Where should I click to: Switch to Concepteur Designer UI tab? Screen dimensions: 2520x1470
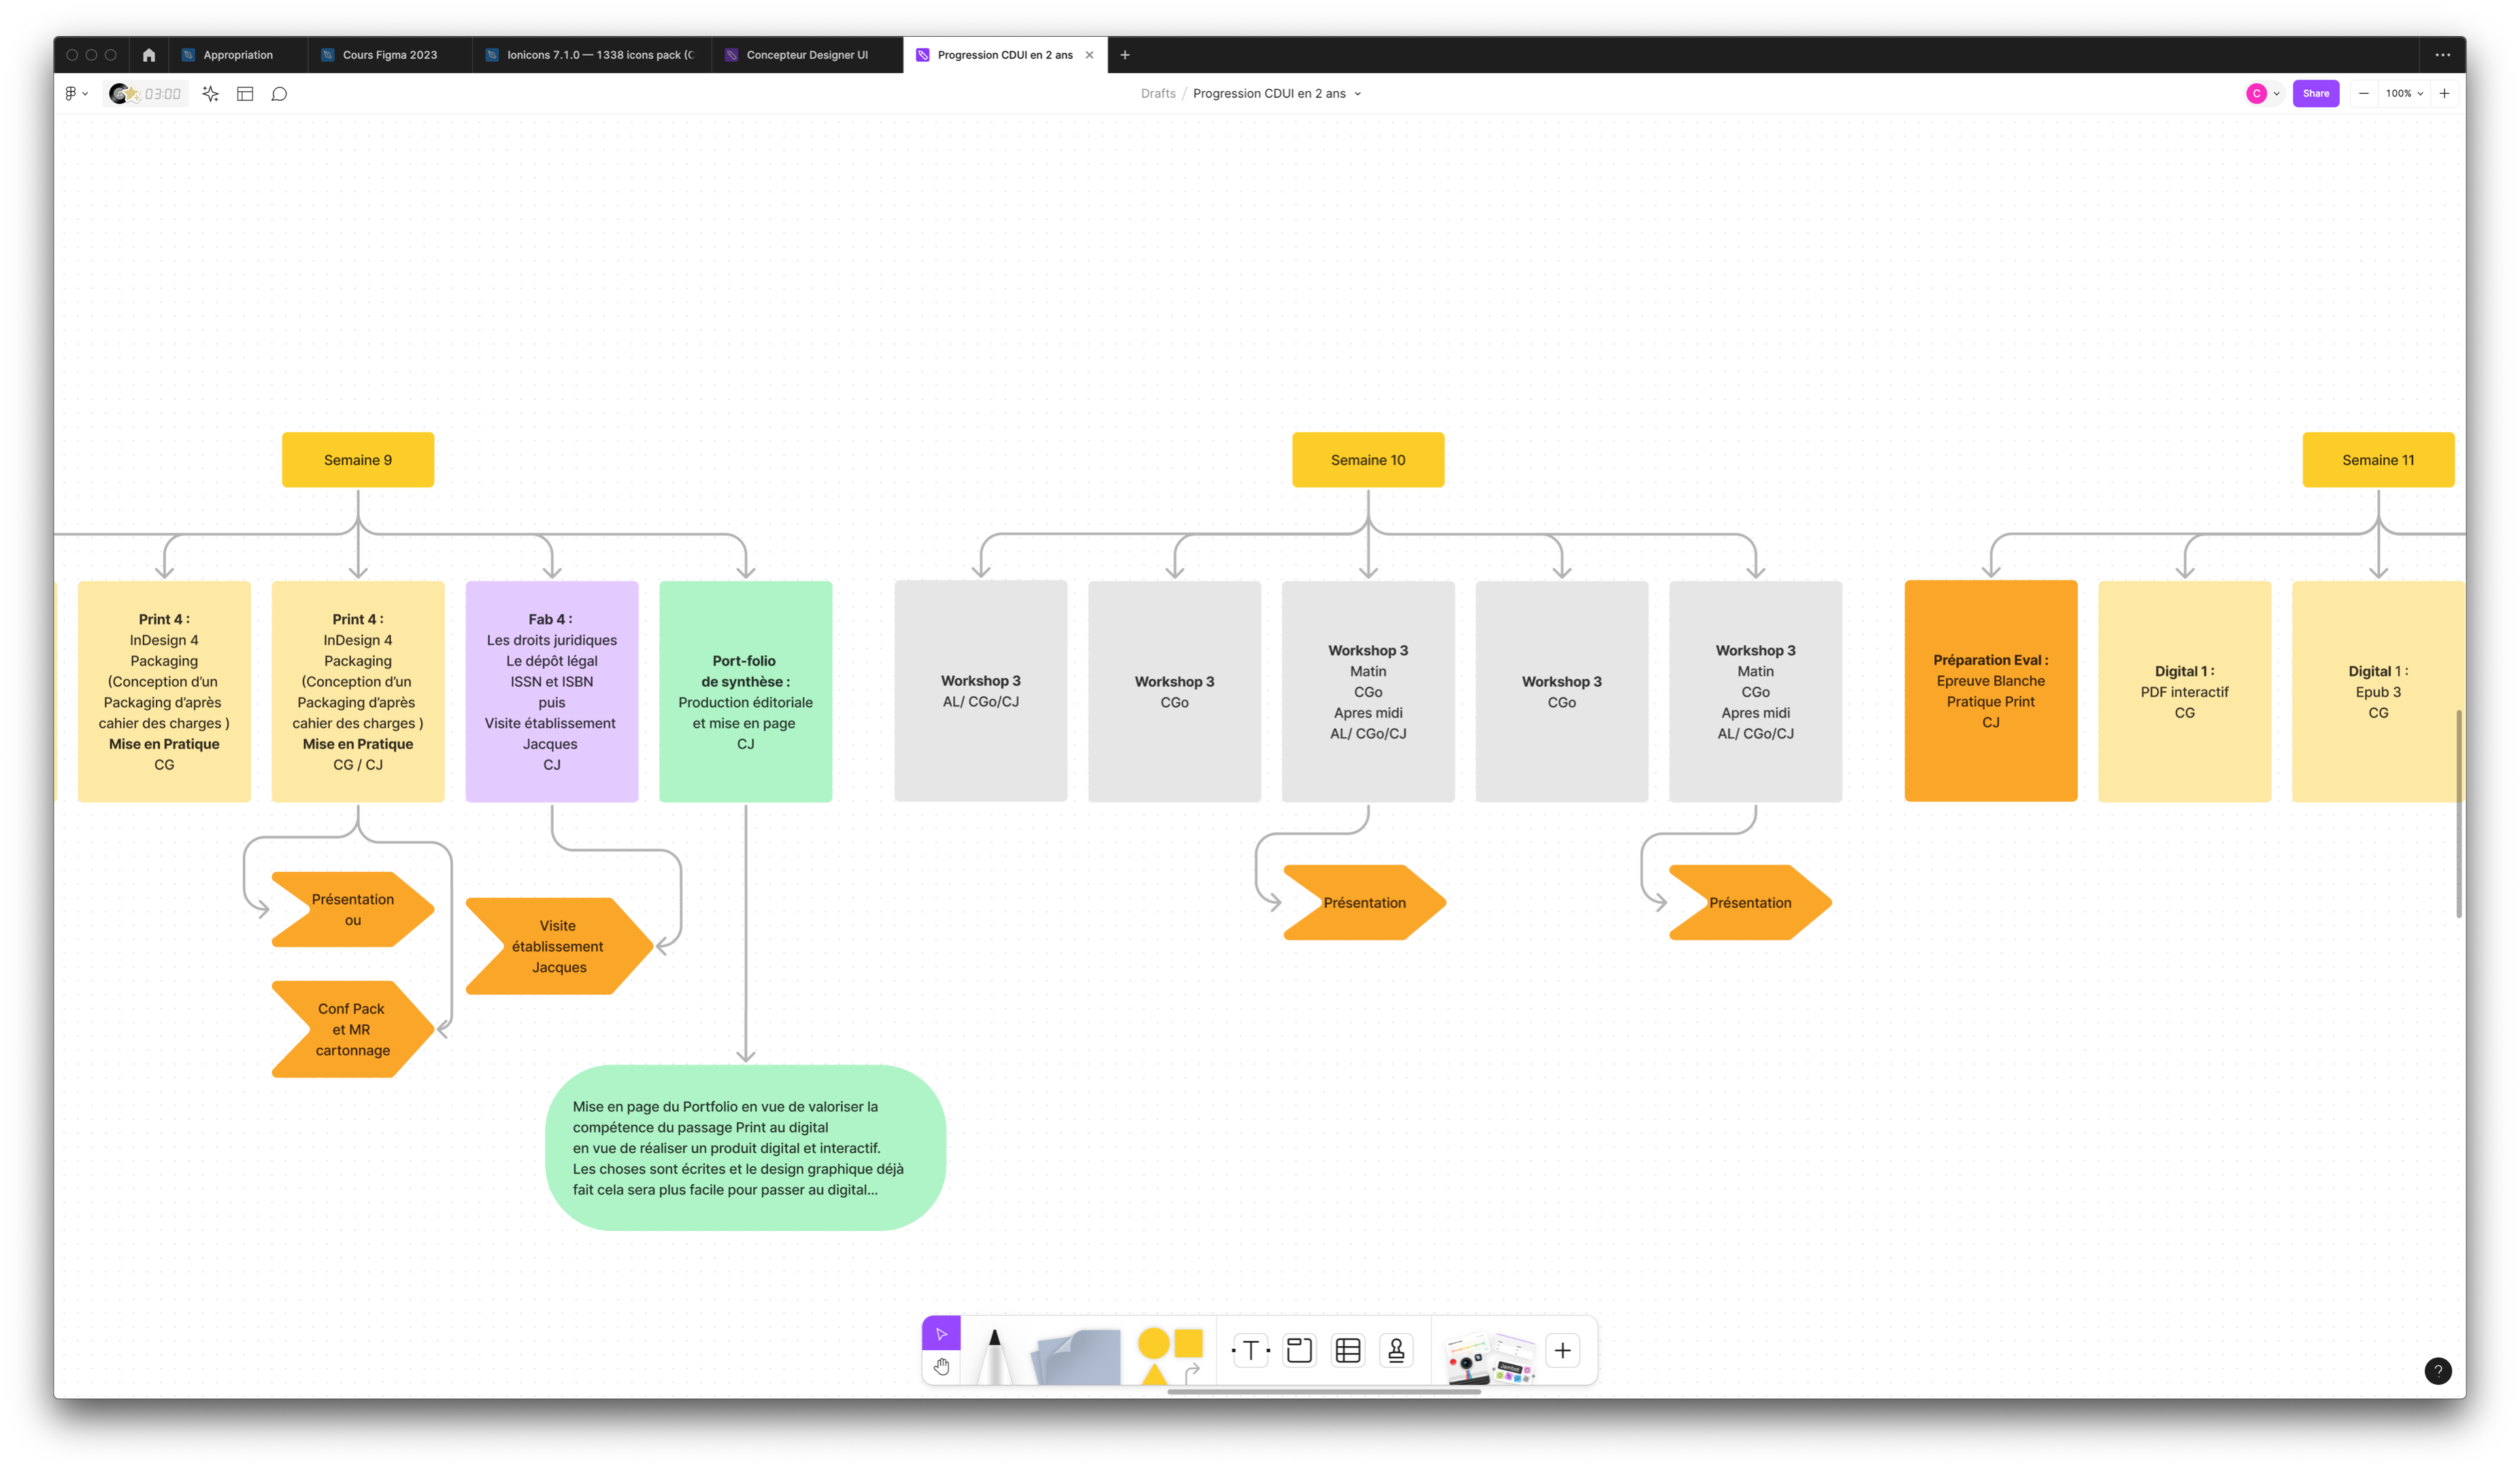pos(806,55)
